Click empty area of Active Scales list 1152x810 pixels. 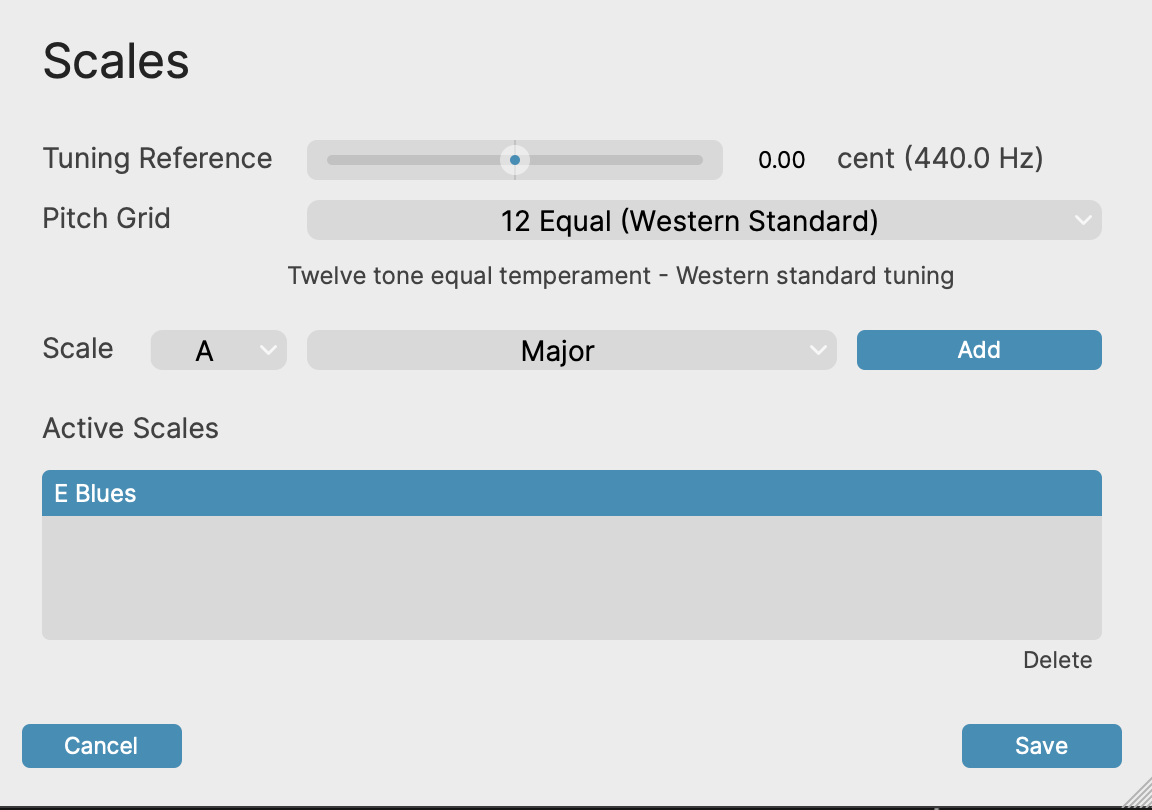[571, 578]
